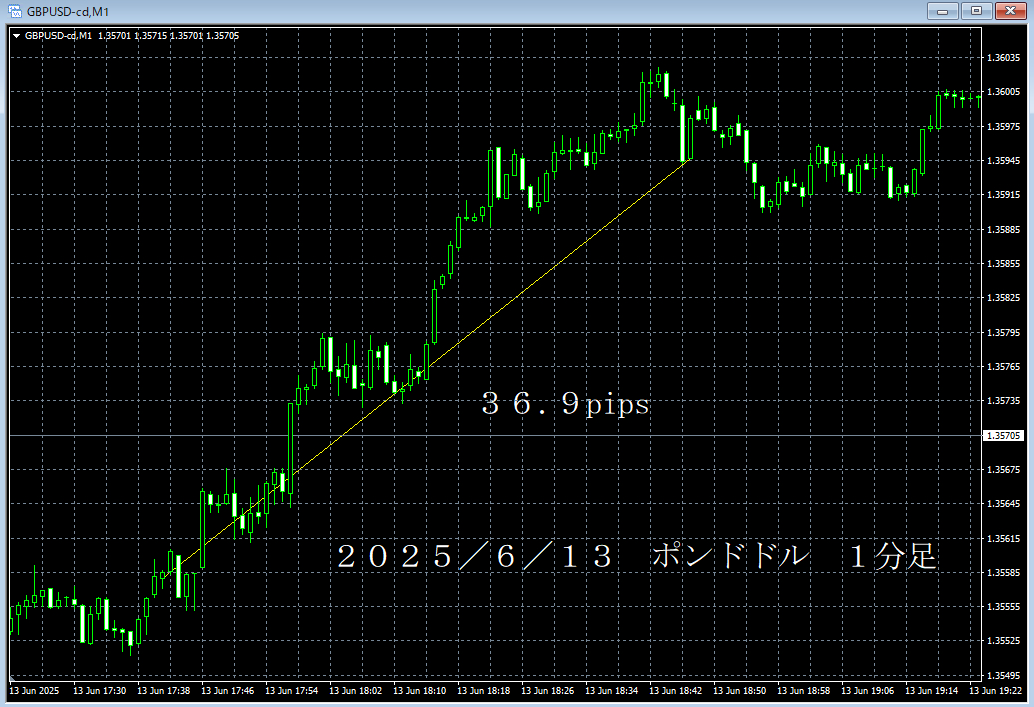Click price scale value 1.35915
1034x707 pixels.
point(1003,195)
